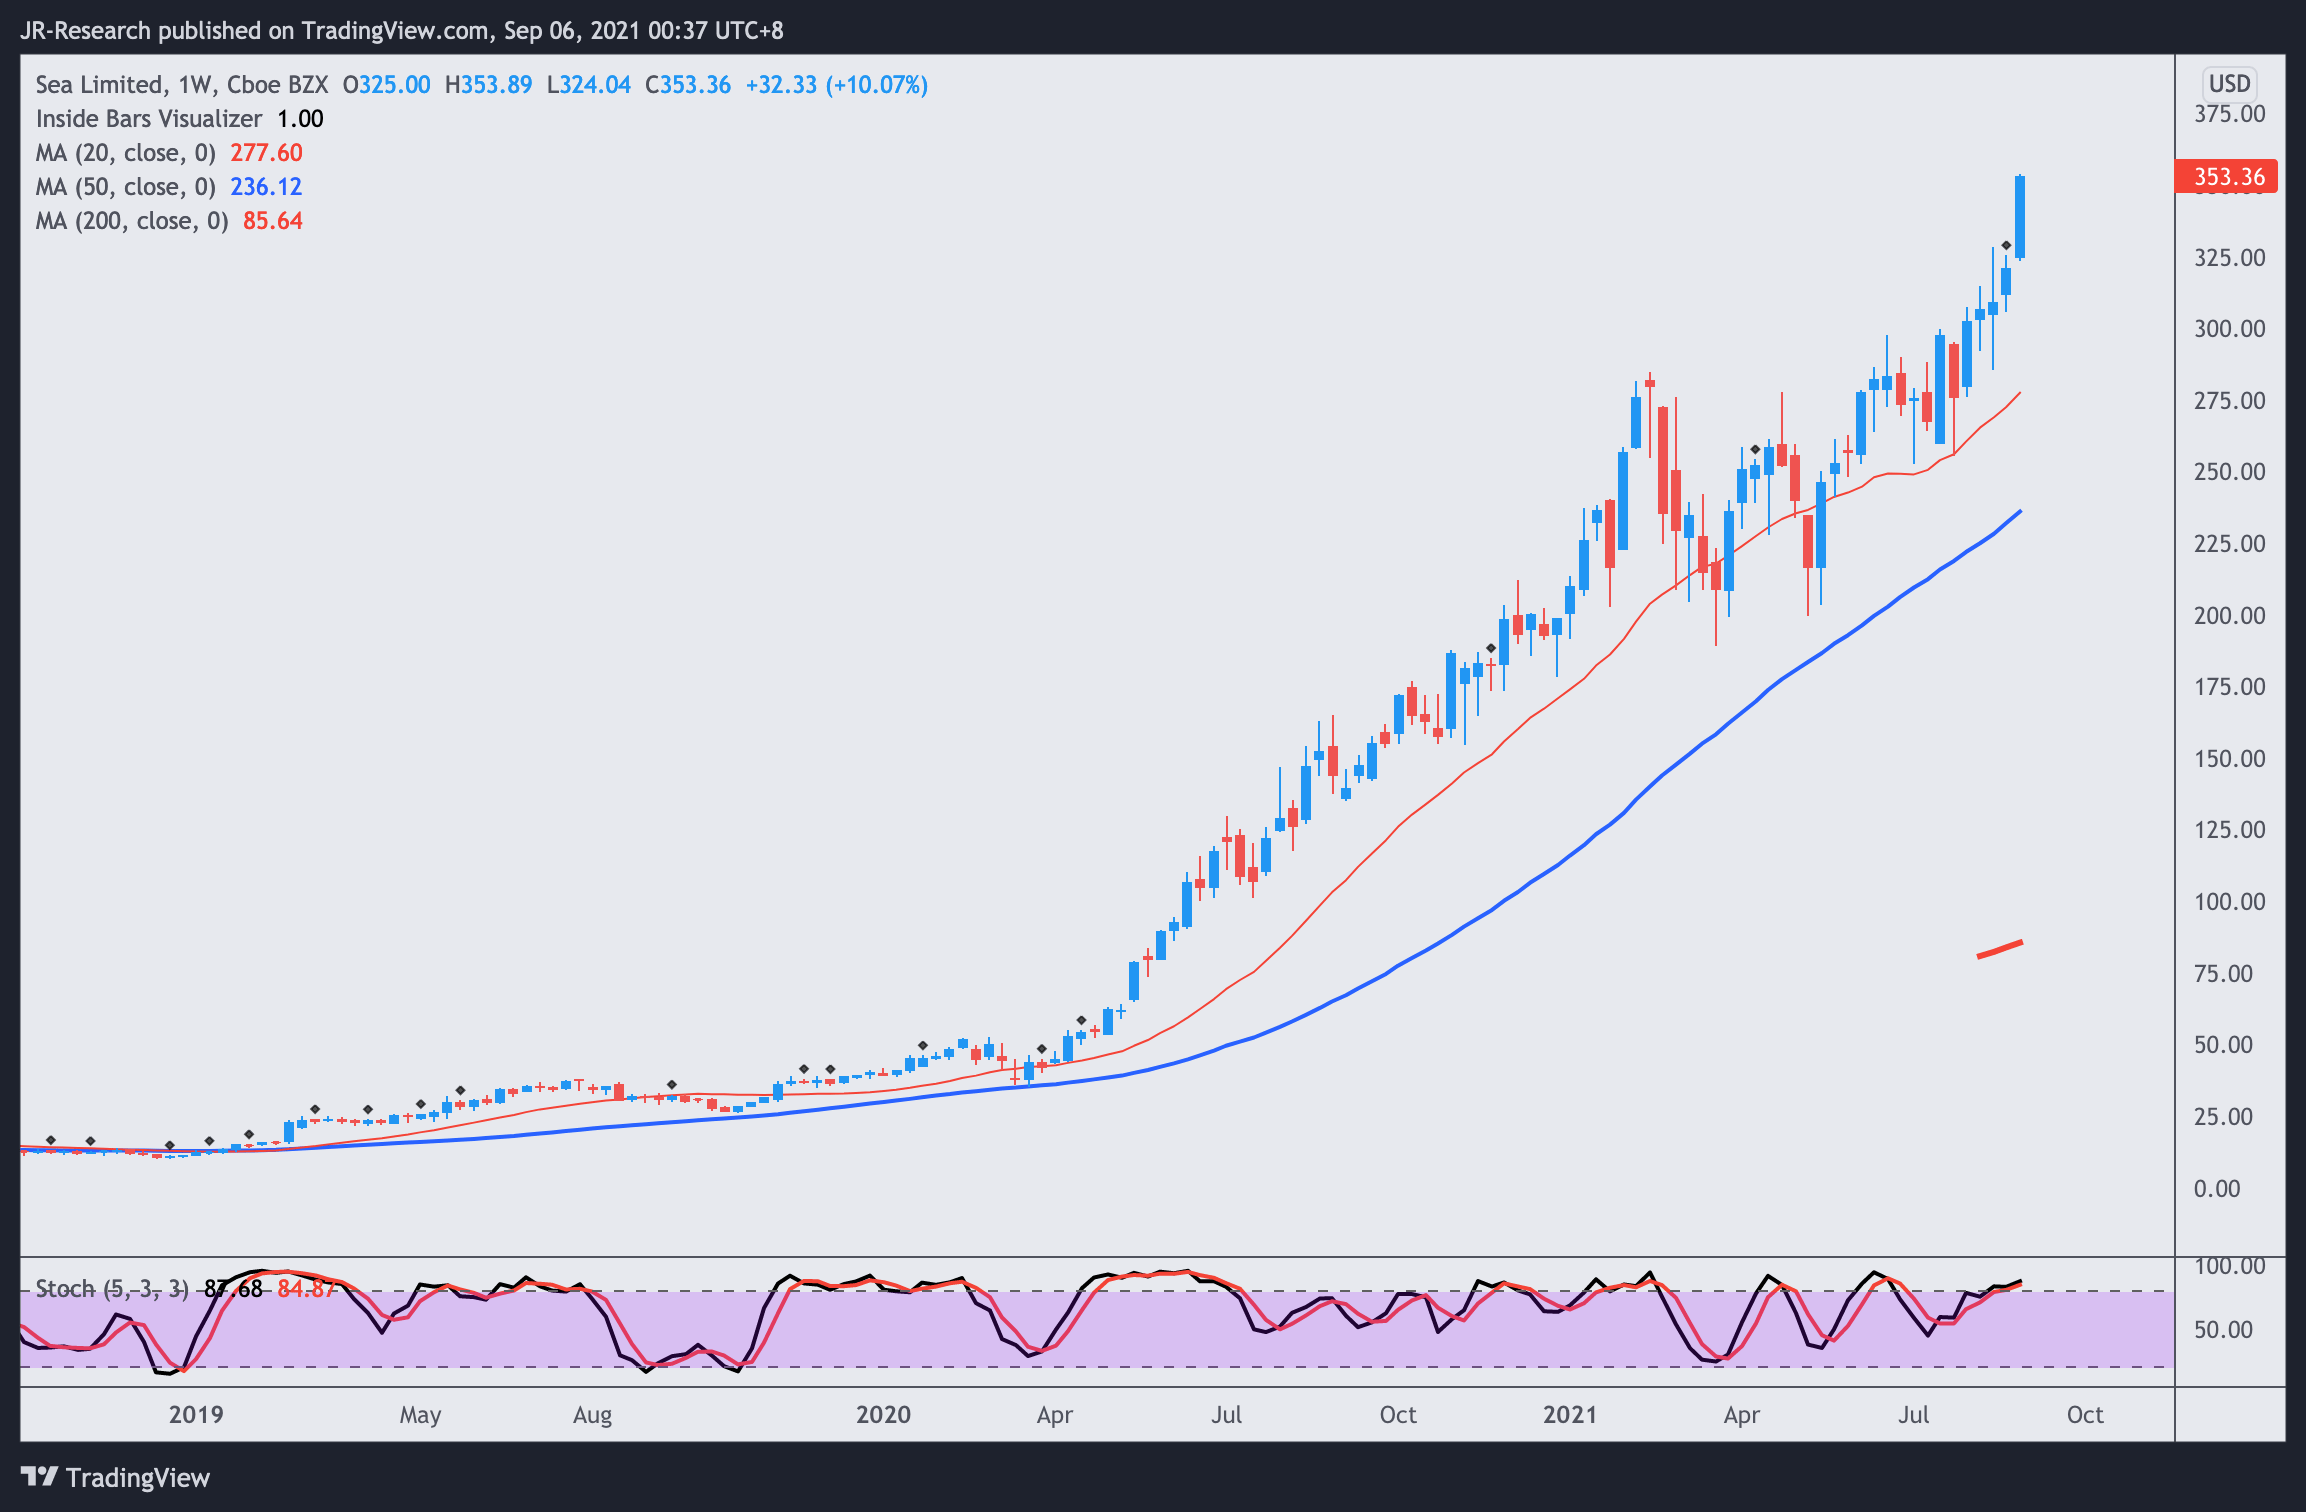The image size is (2306, 1512).
Task: Click the 2020 time axis label
Action: pyautogui.click(x=883, y=1415)
